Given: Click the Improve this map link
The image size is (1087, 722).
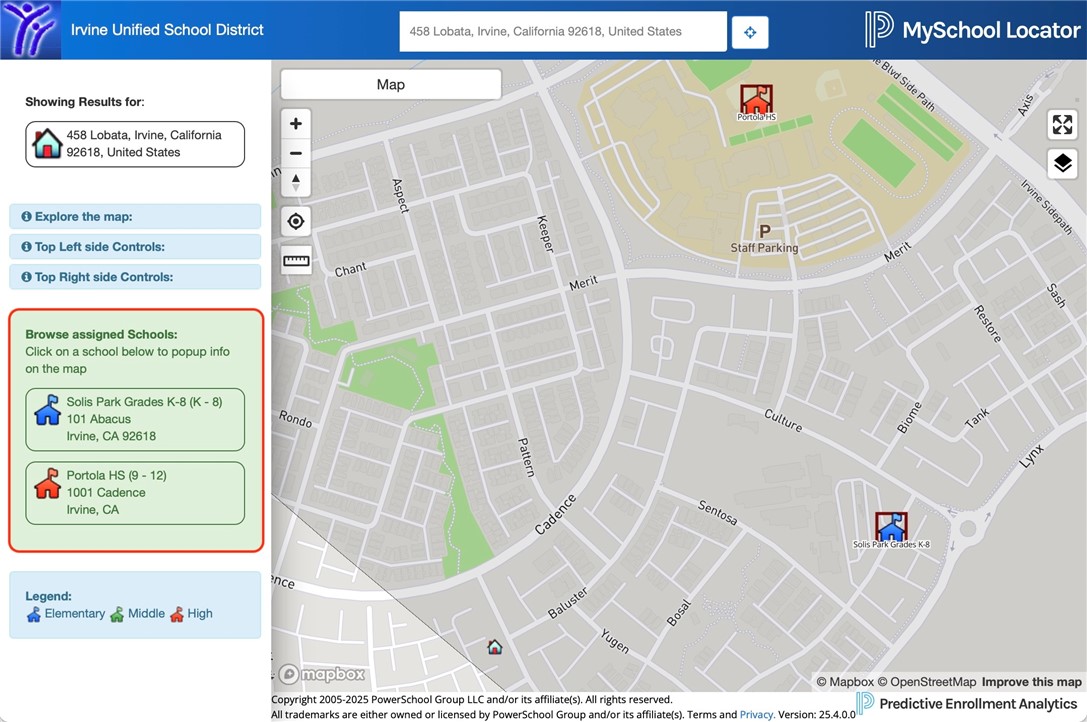Looking at the screenshot, I should point(1031,682).
